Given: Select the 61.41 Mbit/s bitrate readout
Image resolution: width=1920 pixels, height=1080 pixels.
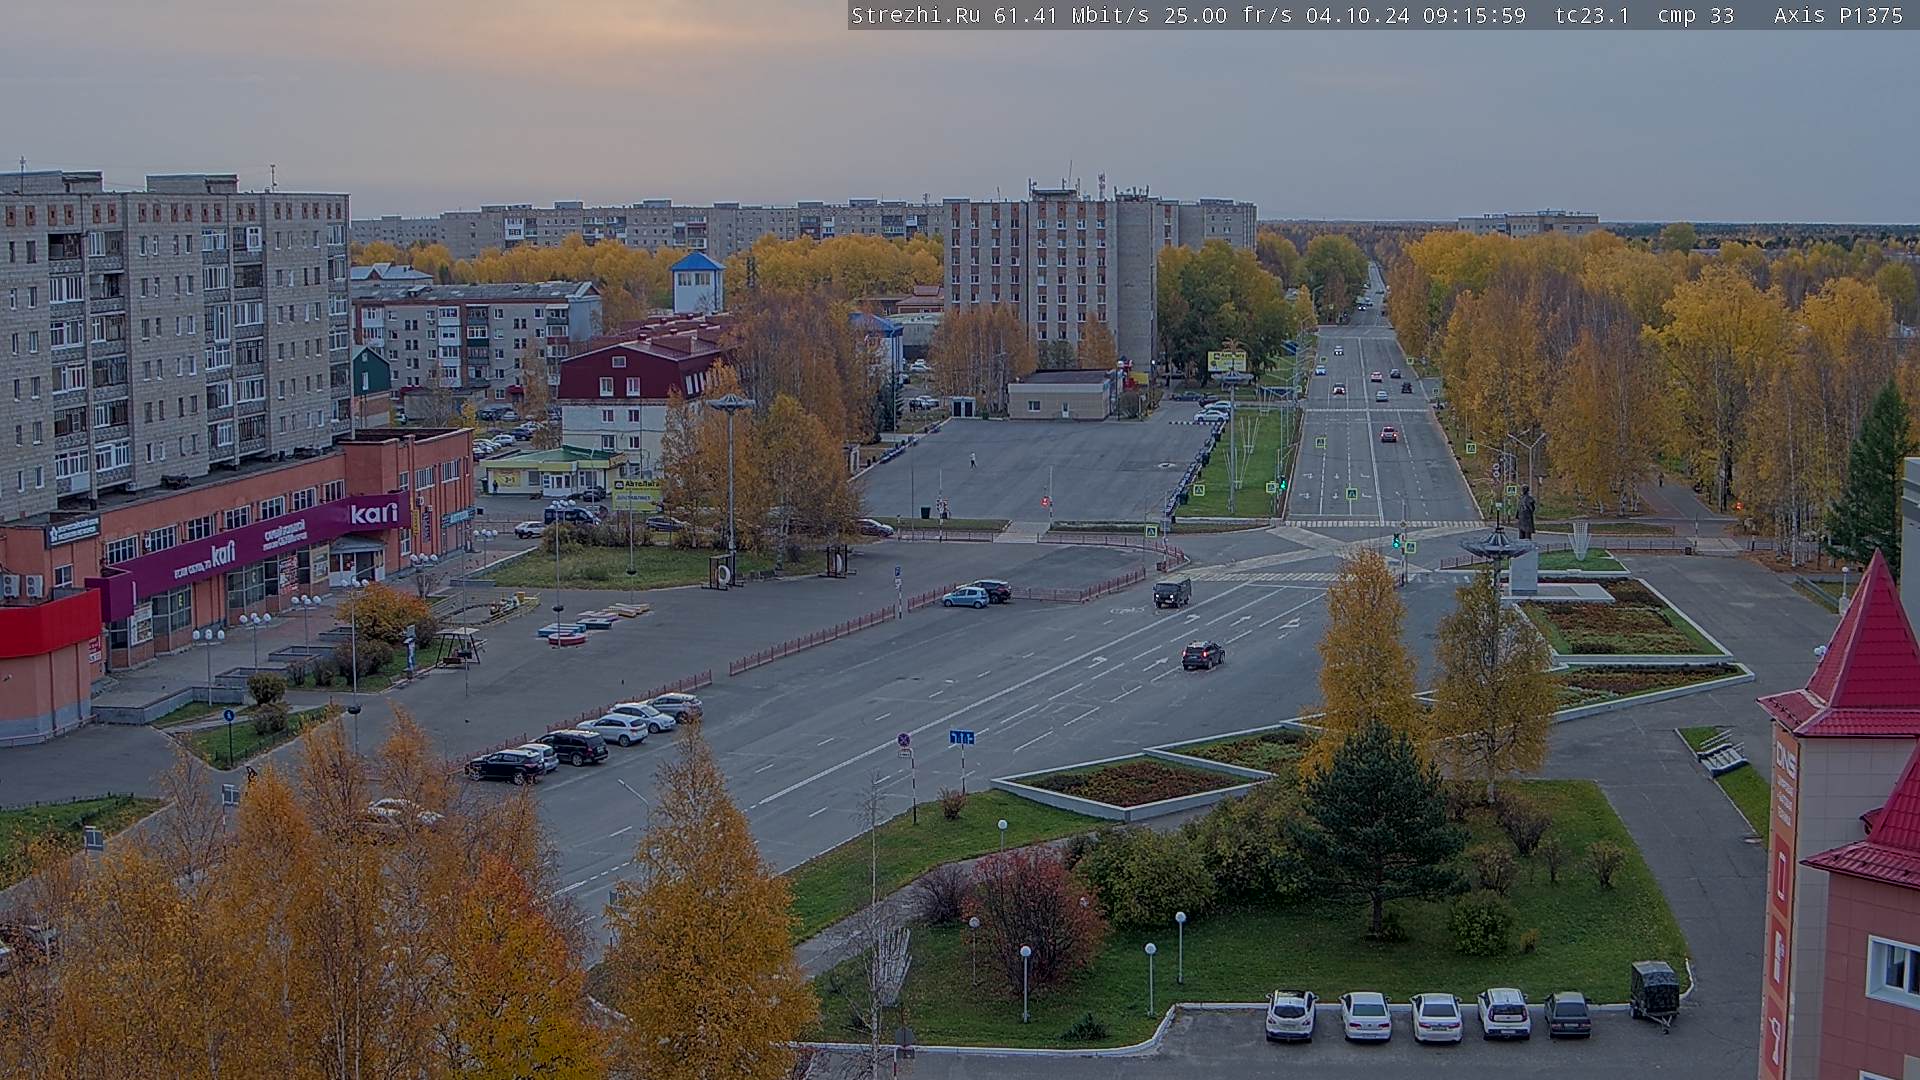Looking at the screenshot, I should pyautogui.click(x=1070, y=15).
